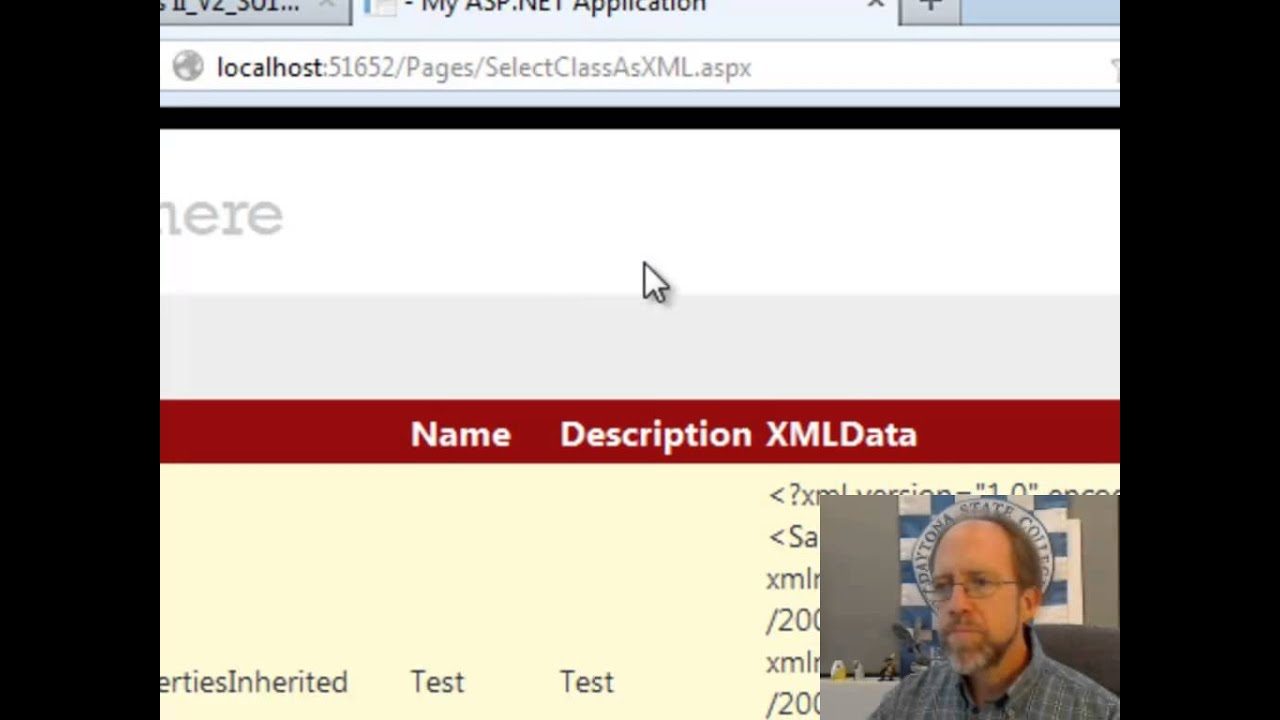
Task: Close the first browser tab
Action: pos(327,6)
